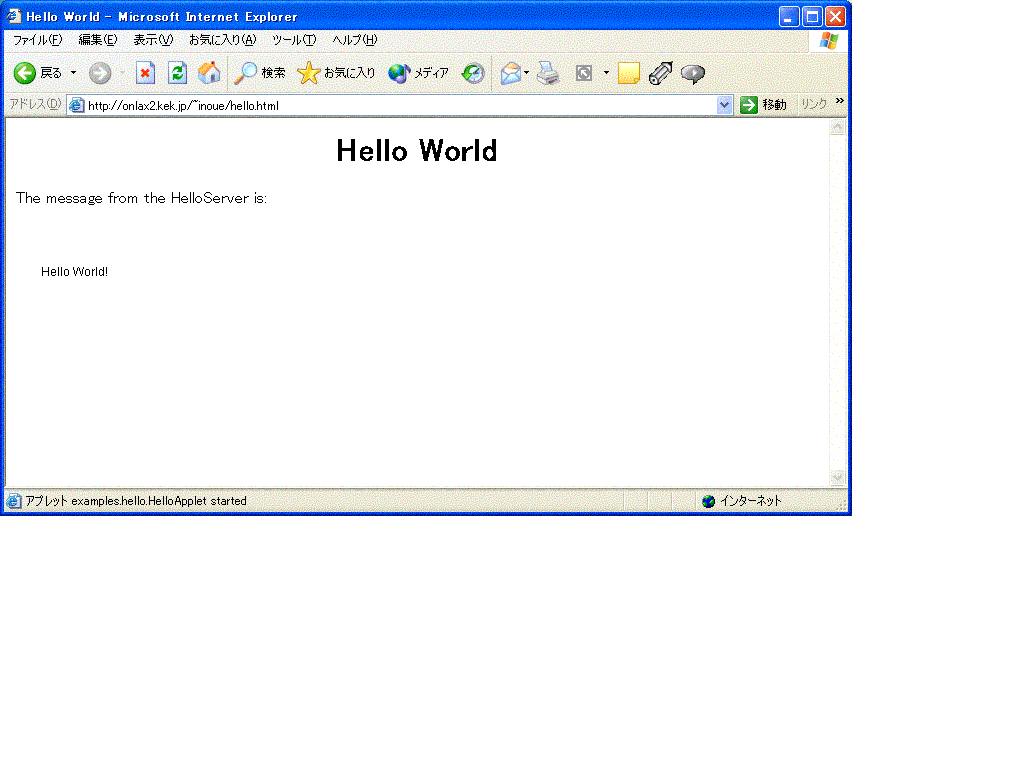The image size is (1024, 768).
Task: Go to the Home page house icon
Action: tap(209, 72)
